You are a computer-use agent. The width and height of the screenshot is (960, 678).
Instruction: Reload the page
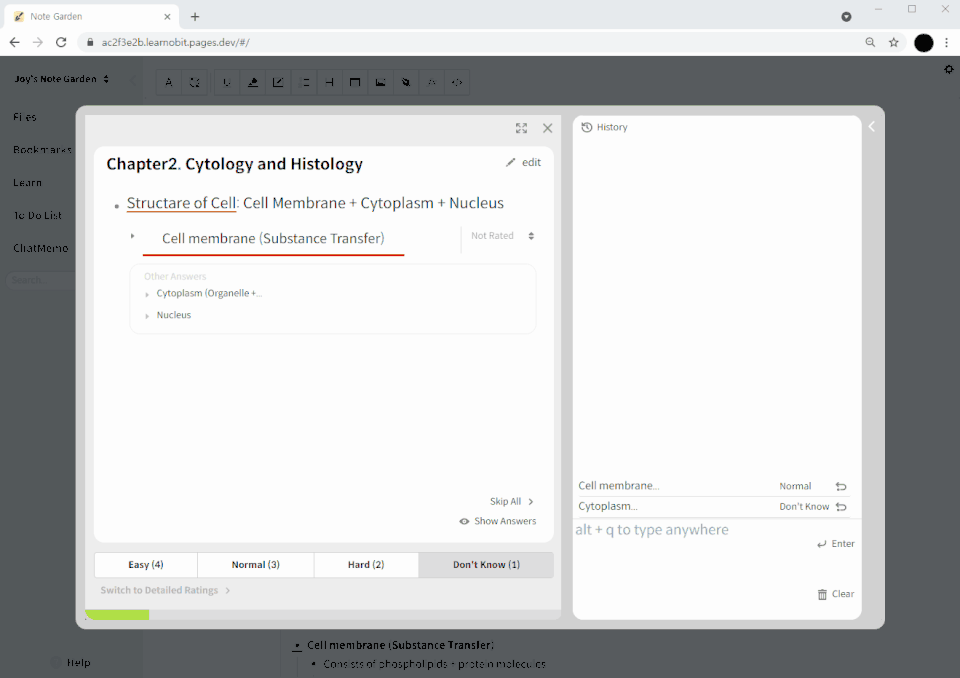61,42
